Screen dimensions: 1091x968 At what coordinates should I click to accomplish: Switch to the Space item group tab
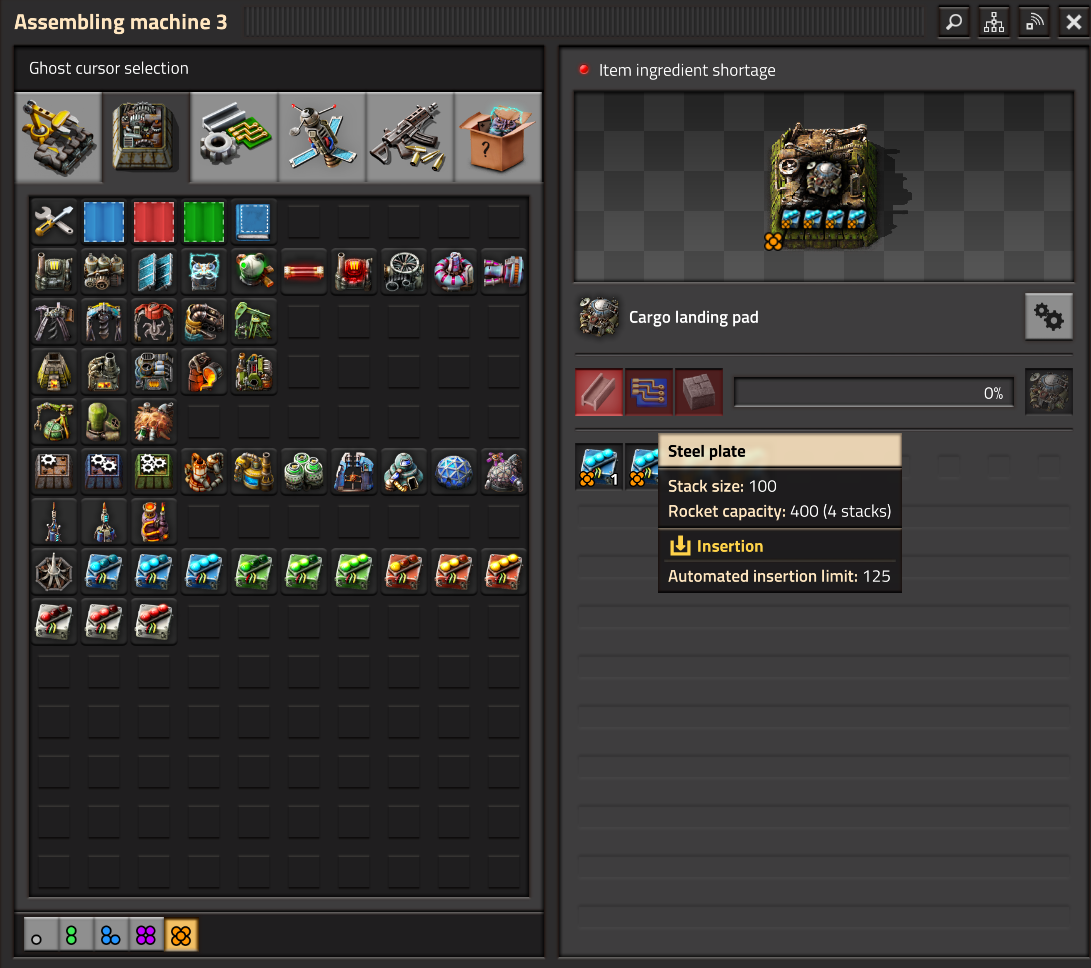pos(321,137)
